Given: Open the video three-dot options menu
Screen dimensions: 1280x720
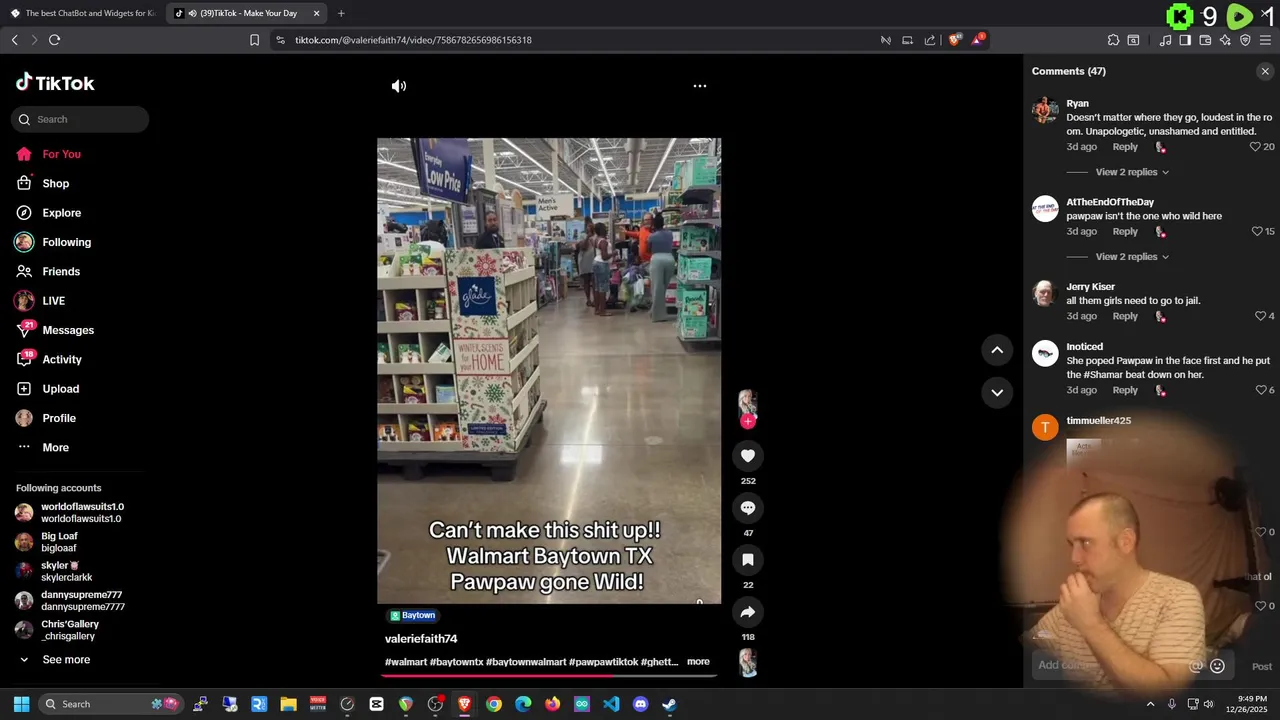Looking at the screenshot, I should tap(700, 86).
